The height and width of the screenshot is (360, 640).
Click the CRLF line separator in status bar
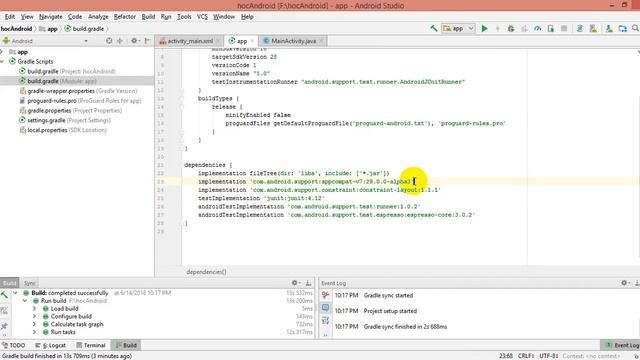[526, 356]
